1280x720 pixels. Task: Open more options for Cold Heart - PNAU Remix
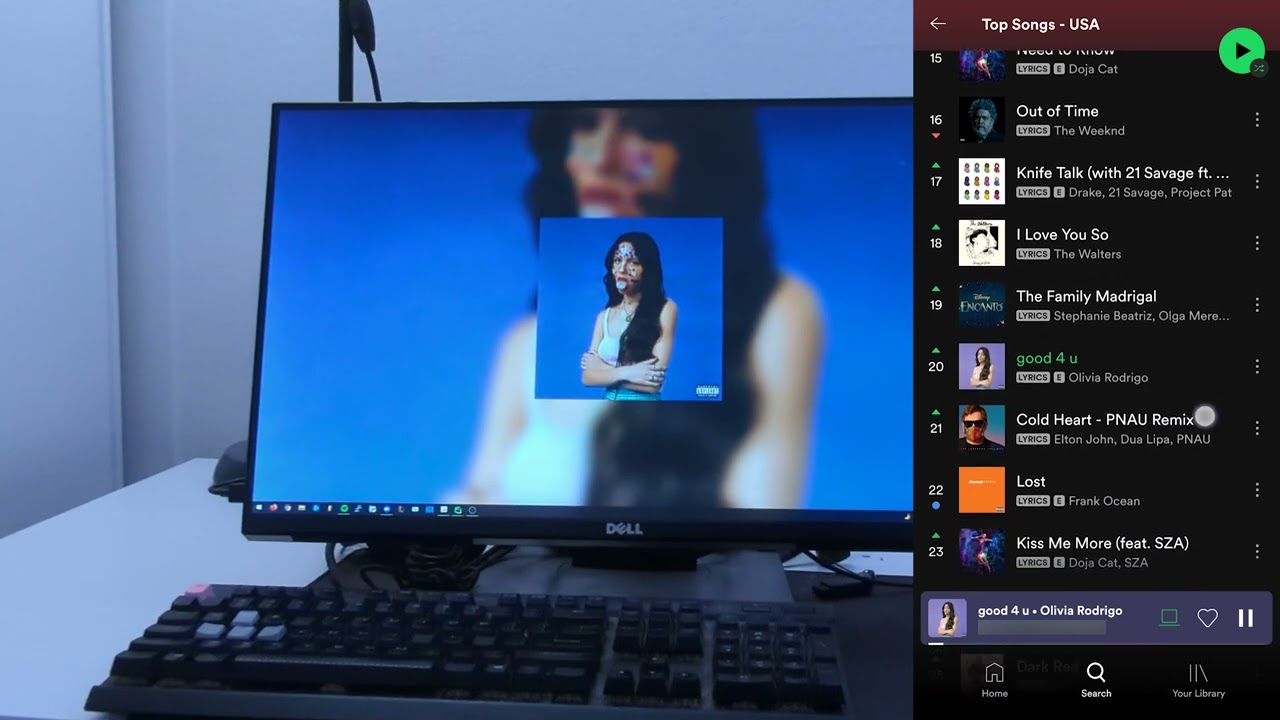[x=1257, y=428]
